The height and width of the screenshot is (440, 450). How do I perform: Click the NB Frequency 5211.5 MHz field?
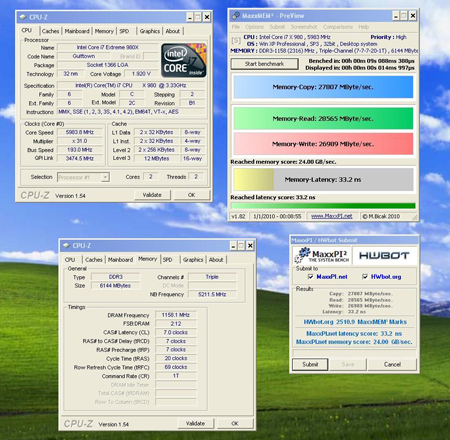point(212,294)
